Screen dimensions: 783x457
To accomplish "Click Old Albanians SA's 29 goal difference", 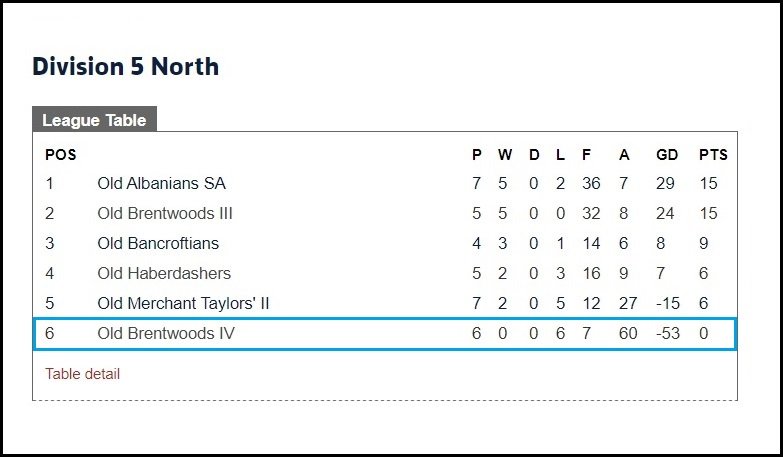I will click(x=665, y=183).
